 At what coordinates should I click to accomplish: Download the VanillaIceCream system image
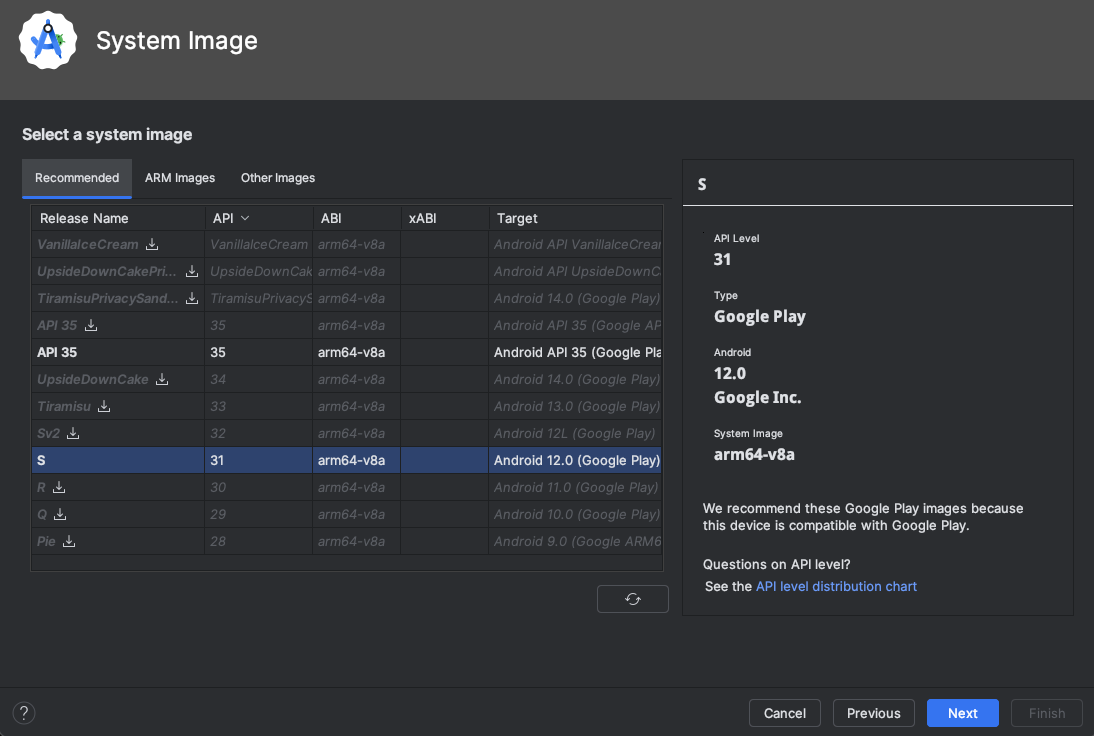[152, 244]
